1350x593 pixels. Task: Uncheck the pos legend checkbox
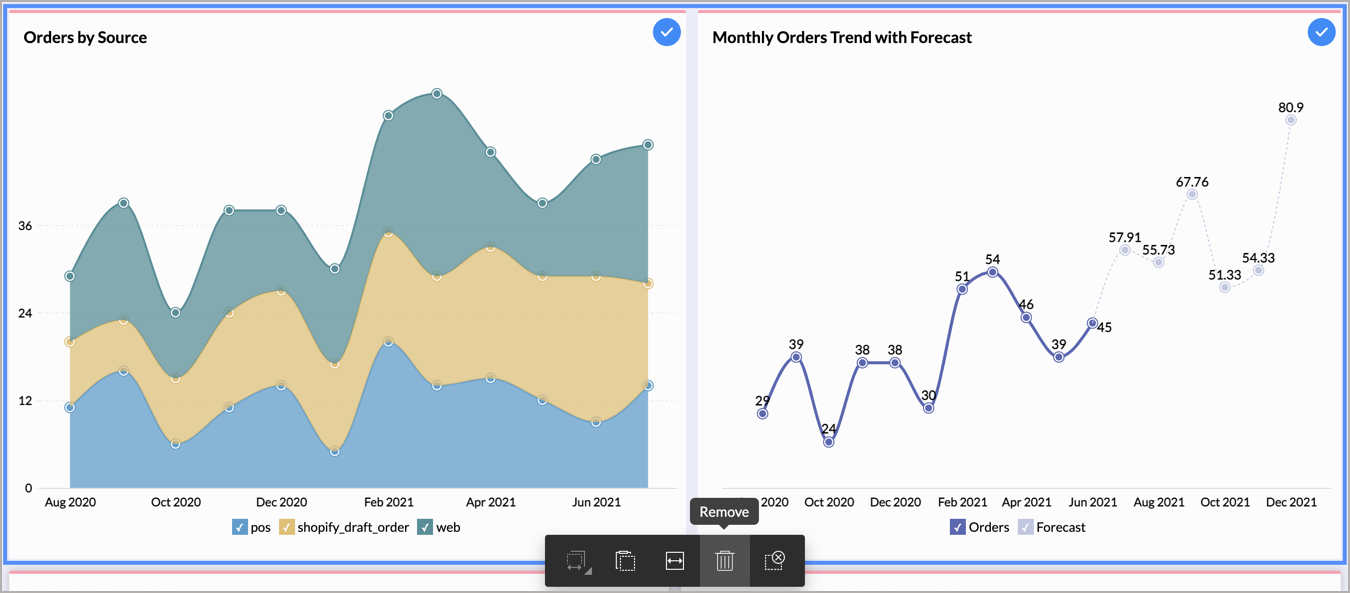(240, 527)
